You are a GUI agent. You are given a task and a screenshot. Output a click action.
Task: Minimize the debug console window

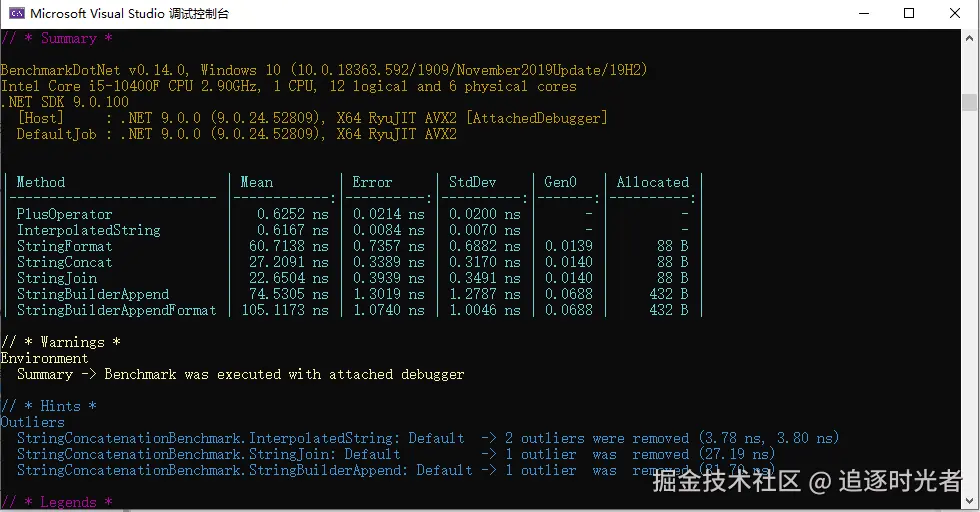864,13
